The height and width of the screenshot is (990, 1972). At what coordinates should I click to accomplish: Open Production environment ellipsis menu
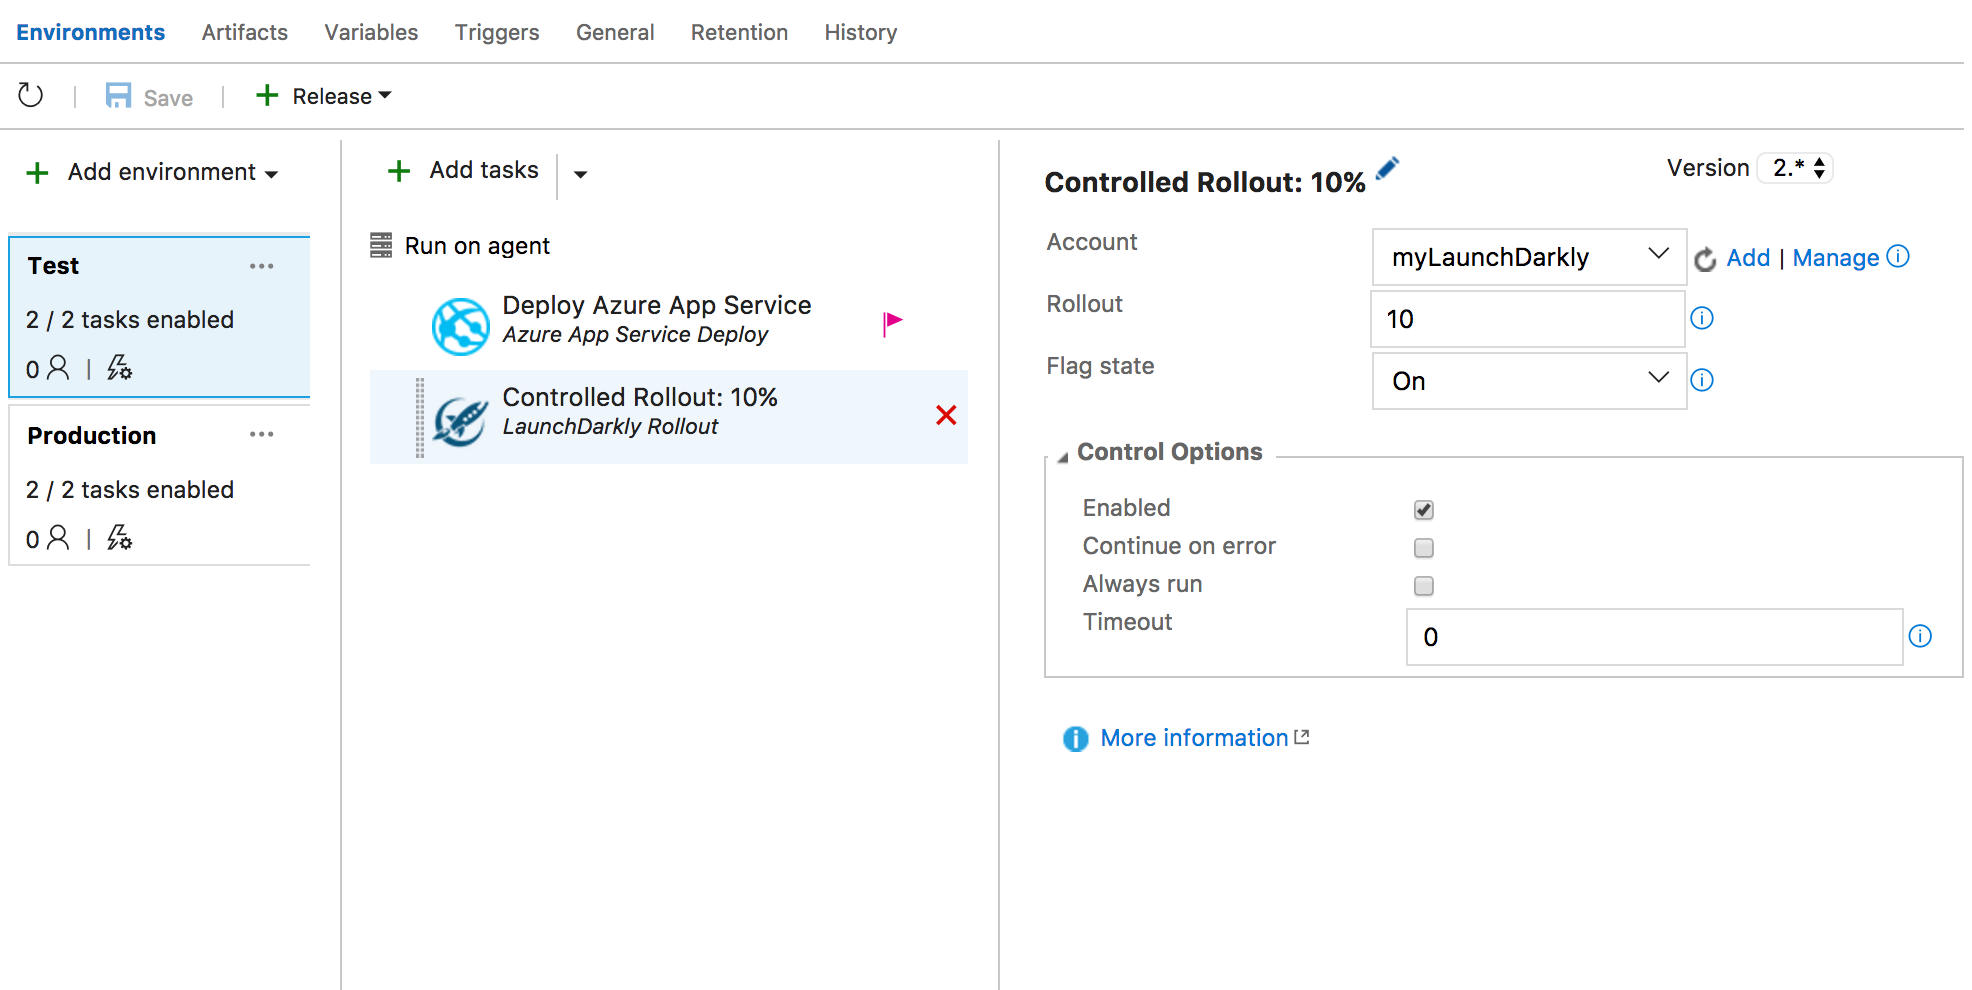tap(262, 434)
